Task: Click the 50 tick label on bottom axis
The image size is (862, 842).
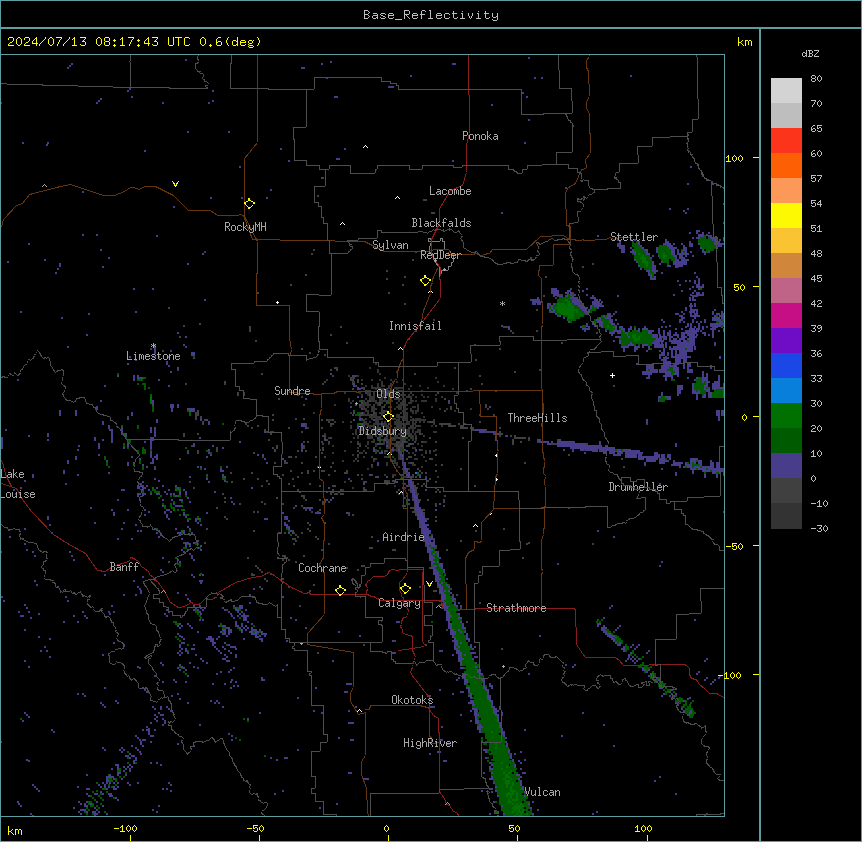Action: 514,828
